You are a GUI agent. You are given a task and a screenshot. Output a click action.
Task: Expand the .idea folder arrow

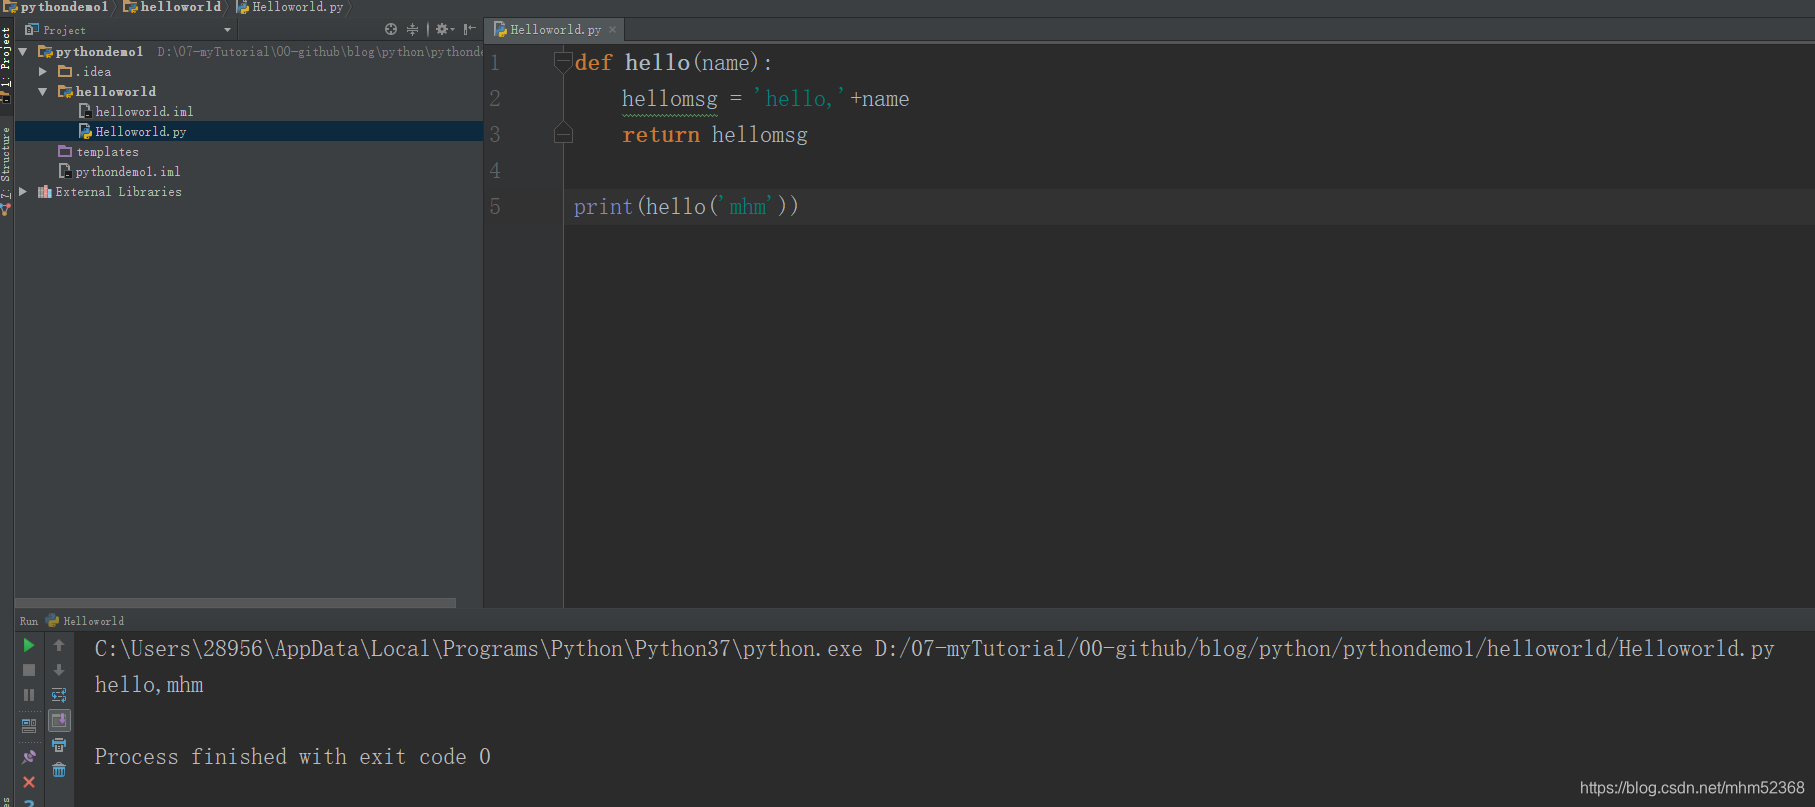(x=43, y=71)
